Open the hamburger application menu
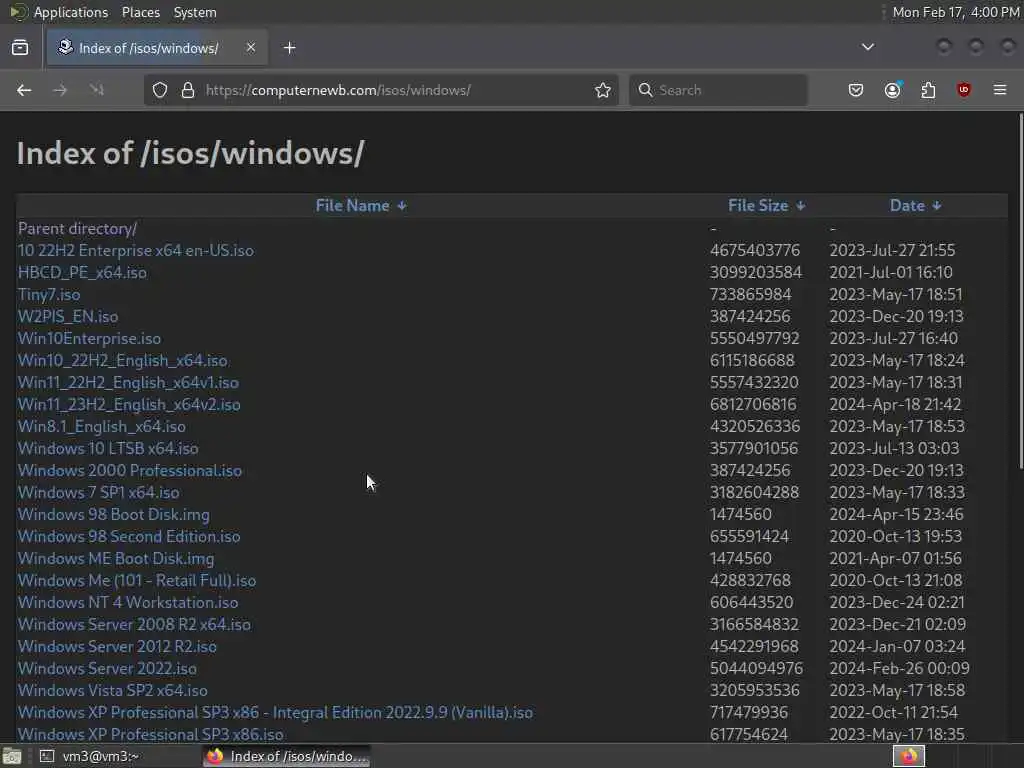The height and width of the screenshot is (768, 1024). click(1000, 90)
